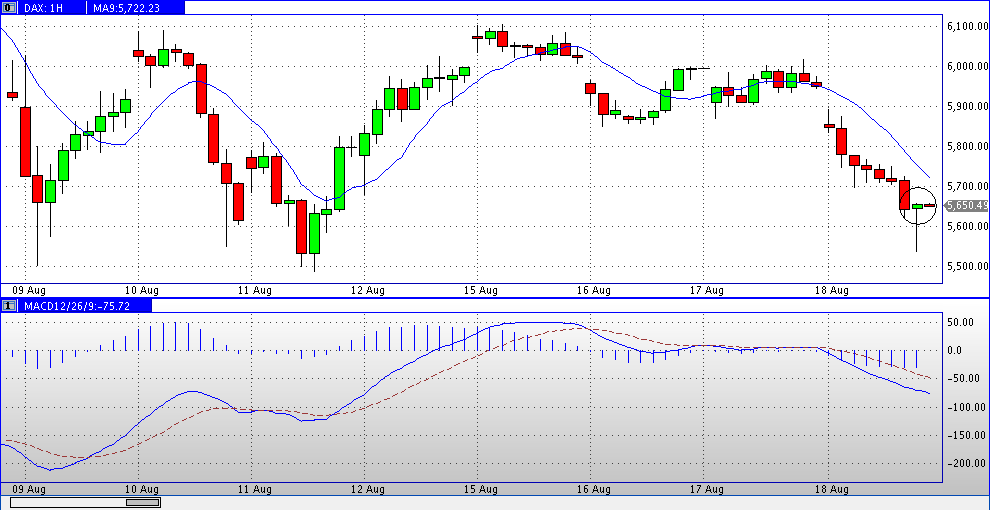Click the panel 1 icon beside MACD

point(9,306)
